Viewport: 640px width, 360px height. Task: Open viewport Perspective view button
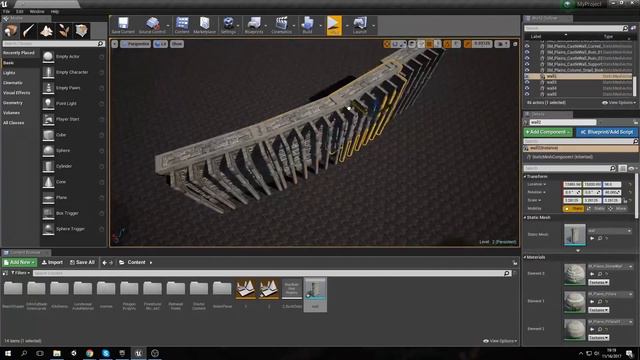coord(136,44)
